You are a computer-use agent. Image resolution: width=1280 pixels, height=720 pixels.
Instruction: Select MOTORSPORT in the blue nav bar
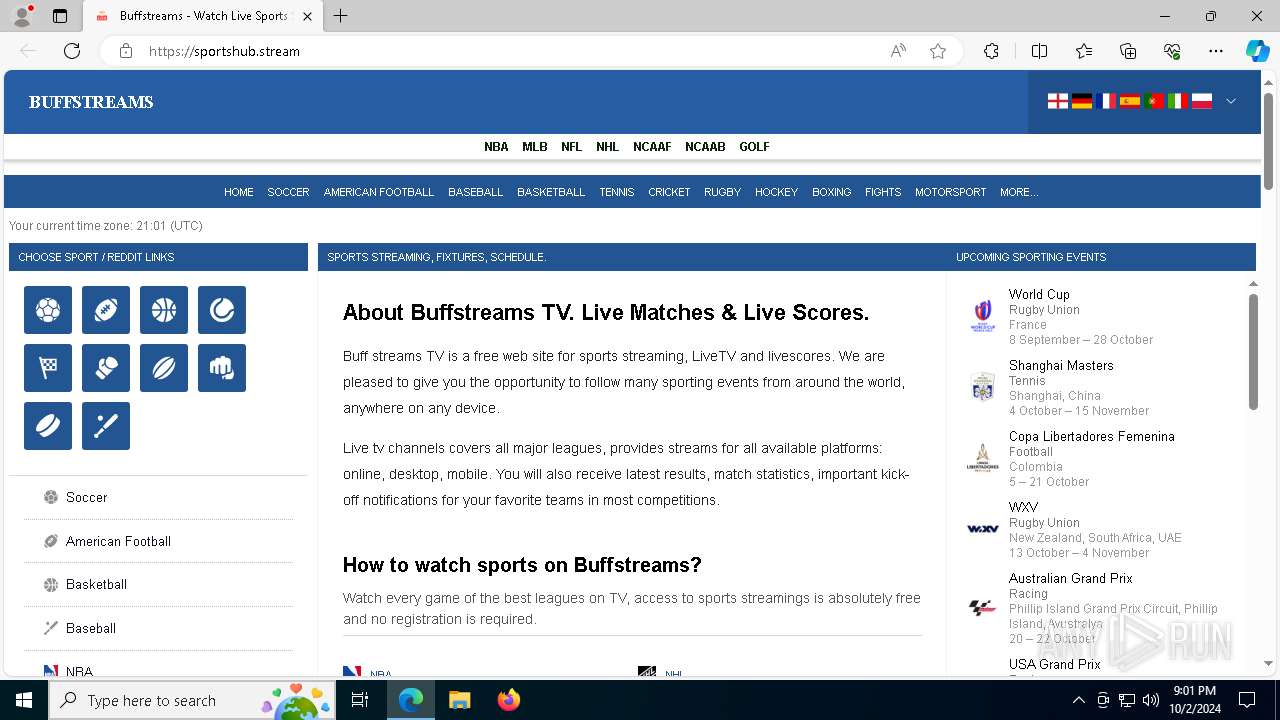click(951, 192)
